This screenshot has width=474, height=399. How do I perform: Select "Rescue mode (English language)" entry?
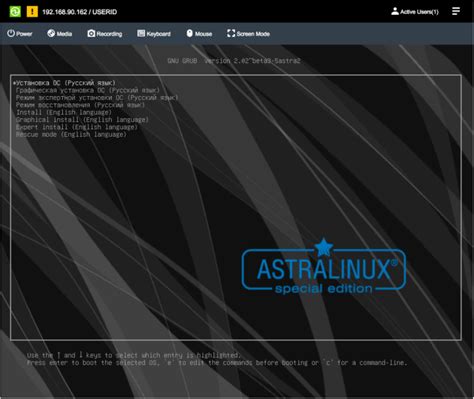click(x=71, y=134)
